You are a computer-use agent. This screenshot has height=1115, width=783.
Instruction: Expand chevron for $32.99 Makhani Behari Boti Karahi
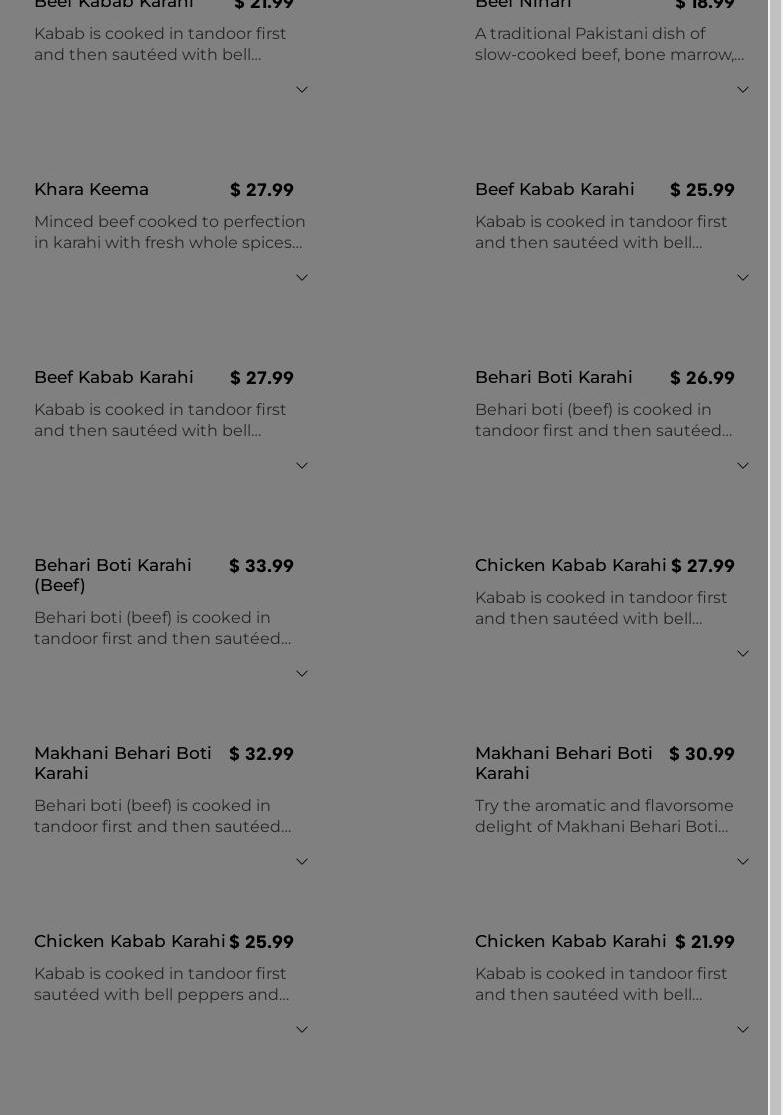(302, 862)
